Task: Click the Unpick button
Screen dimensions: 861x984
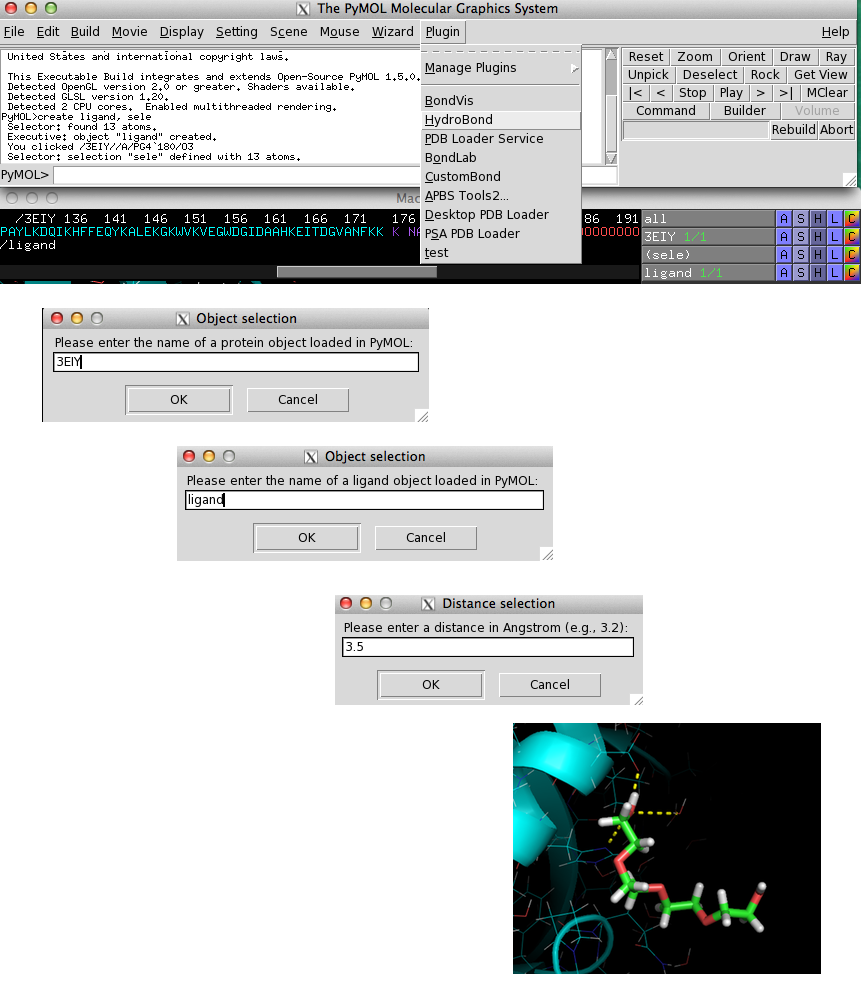Action: (x=648, y=75)
